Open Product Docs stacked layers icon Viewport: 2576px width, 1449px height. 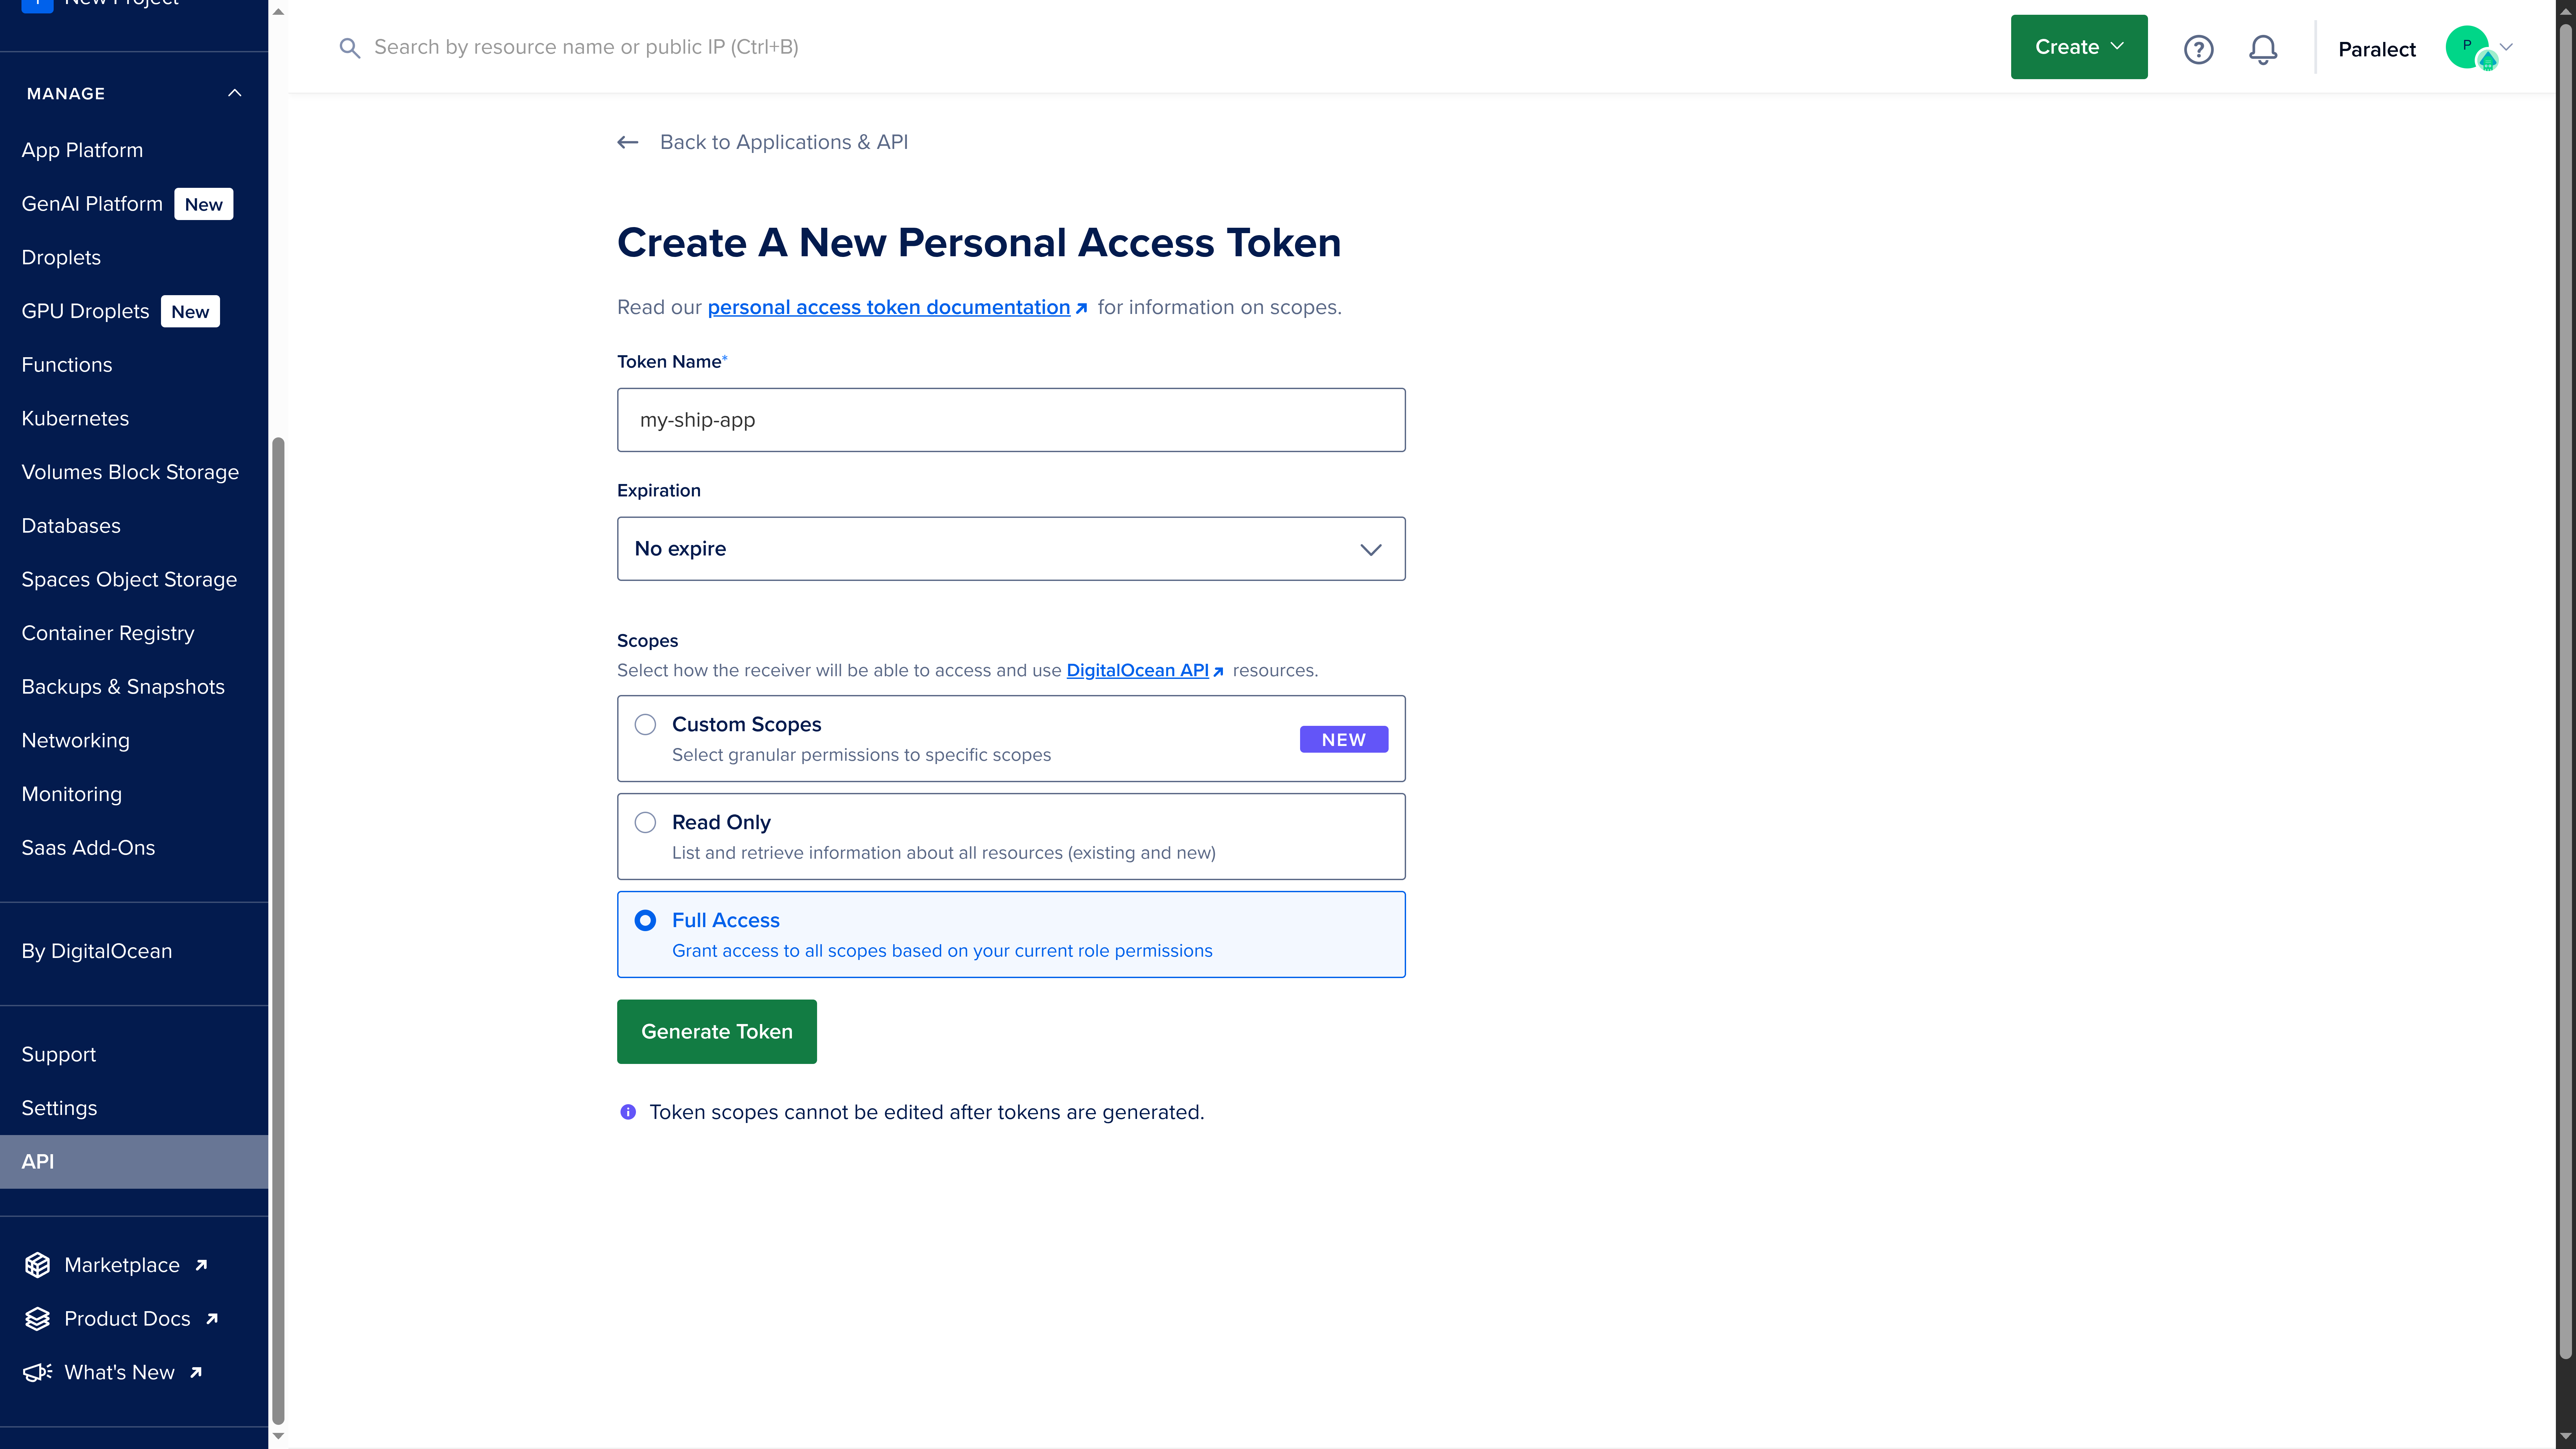[x=37, y=1318]
